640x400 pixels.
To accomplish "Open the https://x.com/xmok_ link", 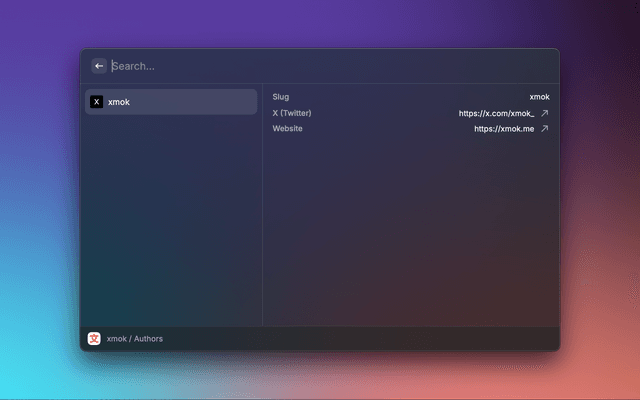I will click(496, 113).
